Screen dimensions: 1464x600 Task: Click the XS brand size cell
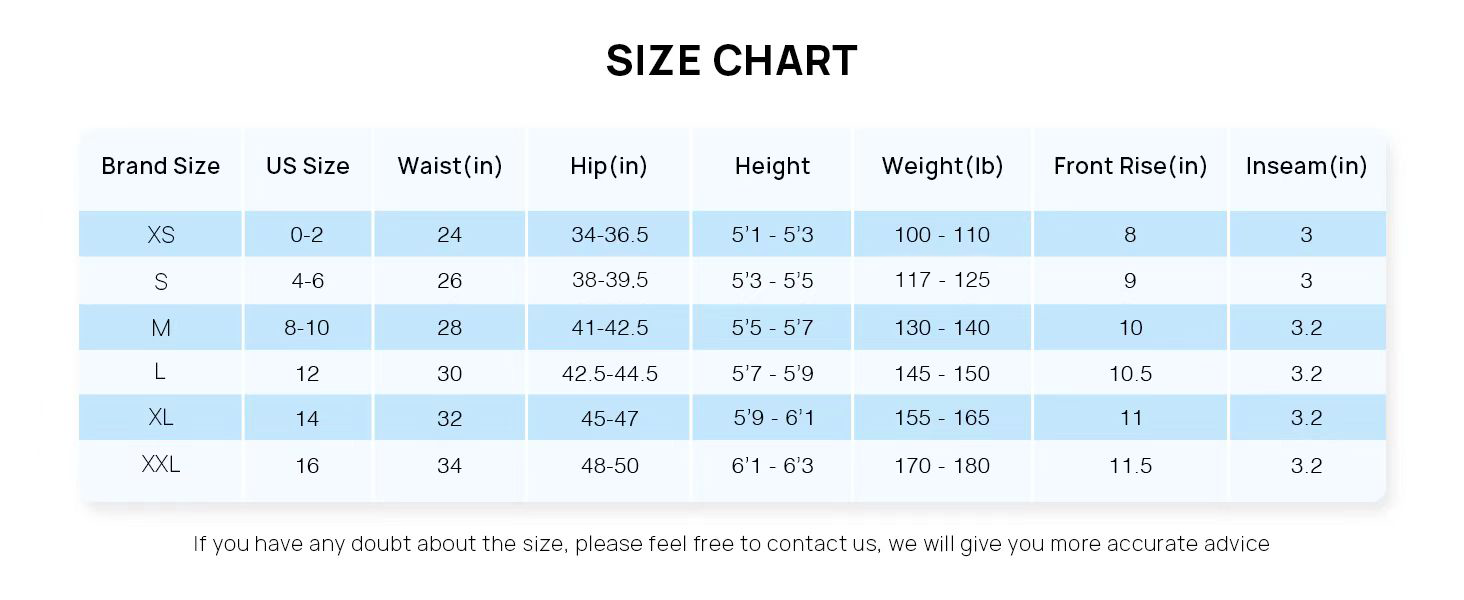(161, 235)
